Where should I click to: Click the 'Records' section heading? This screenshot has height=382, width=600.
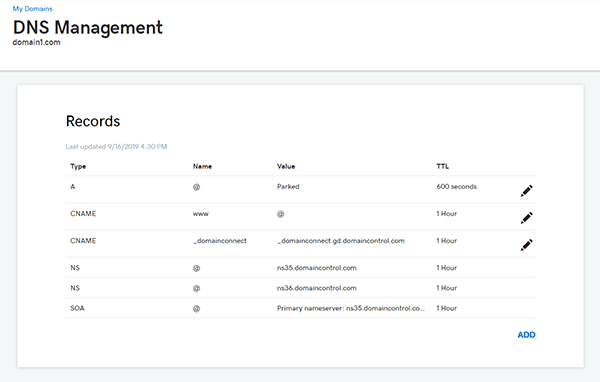click(x=93, y=121)
